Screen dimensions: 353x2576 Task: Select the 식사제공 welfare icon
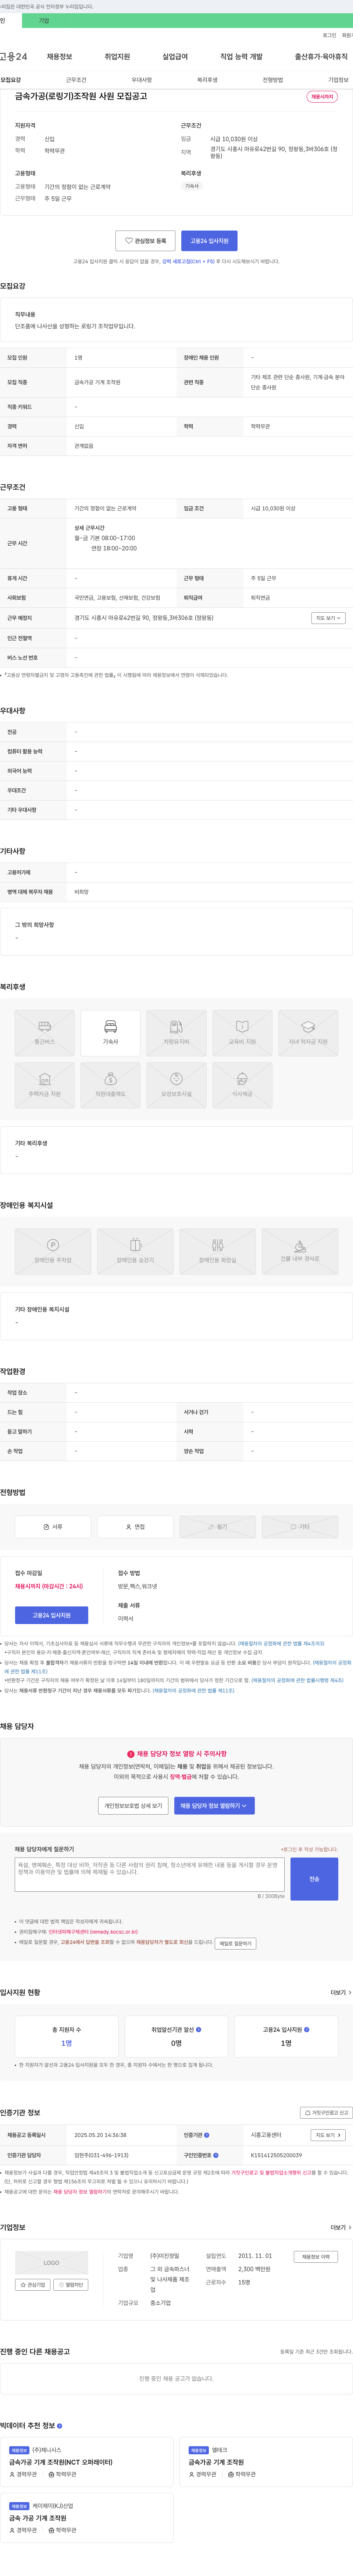242,1085
